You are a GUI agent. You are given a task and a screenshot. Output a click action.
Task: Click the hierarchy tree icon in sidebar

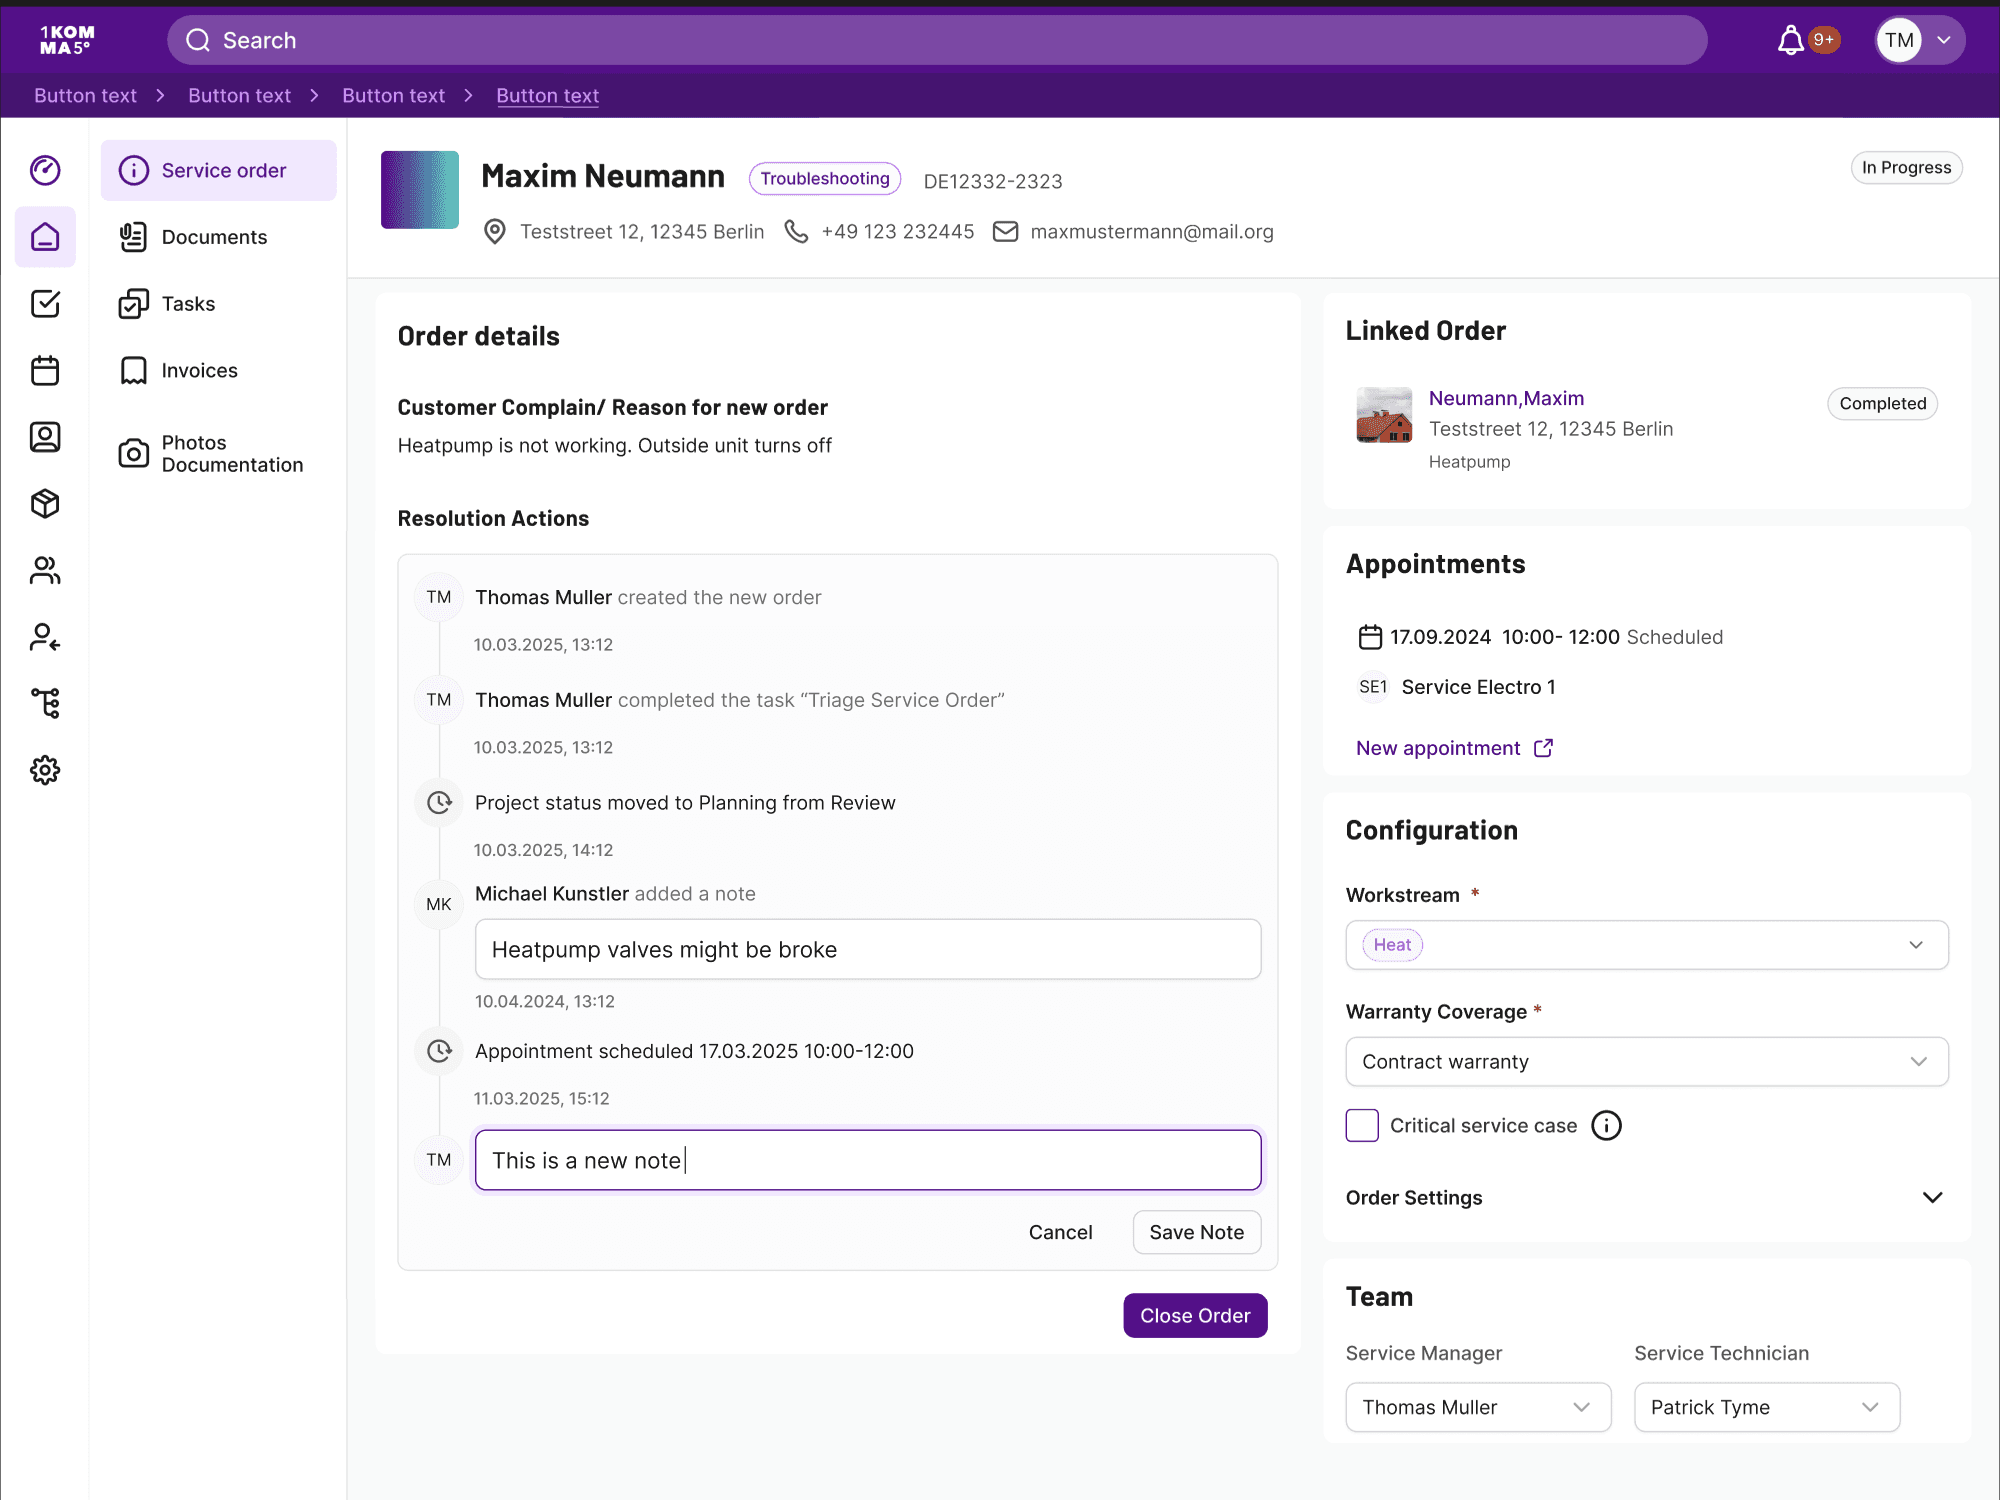[45, 703]
